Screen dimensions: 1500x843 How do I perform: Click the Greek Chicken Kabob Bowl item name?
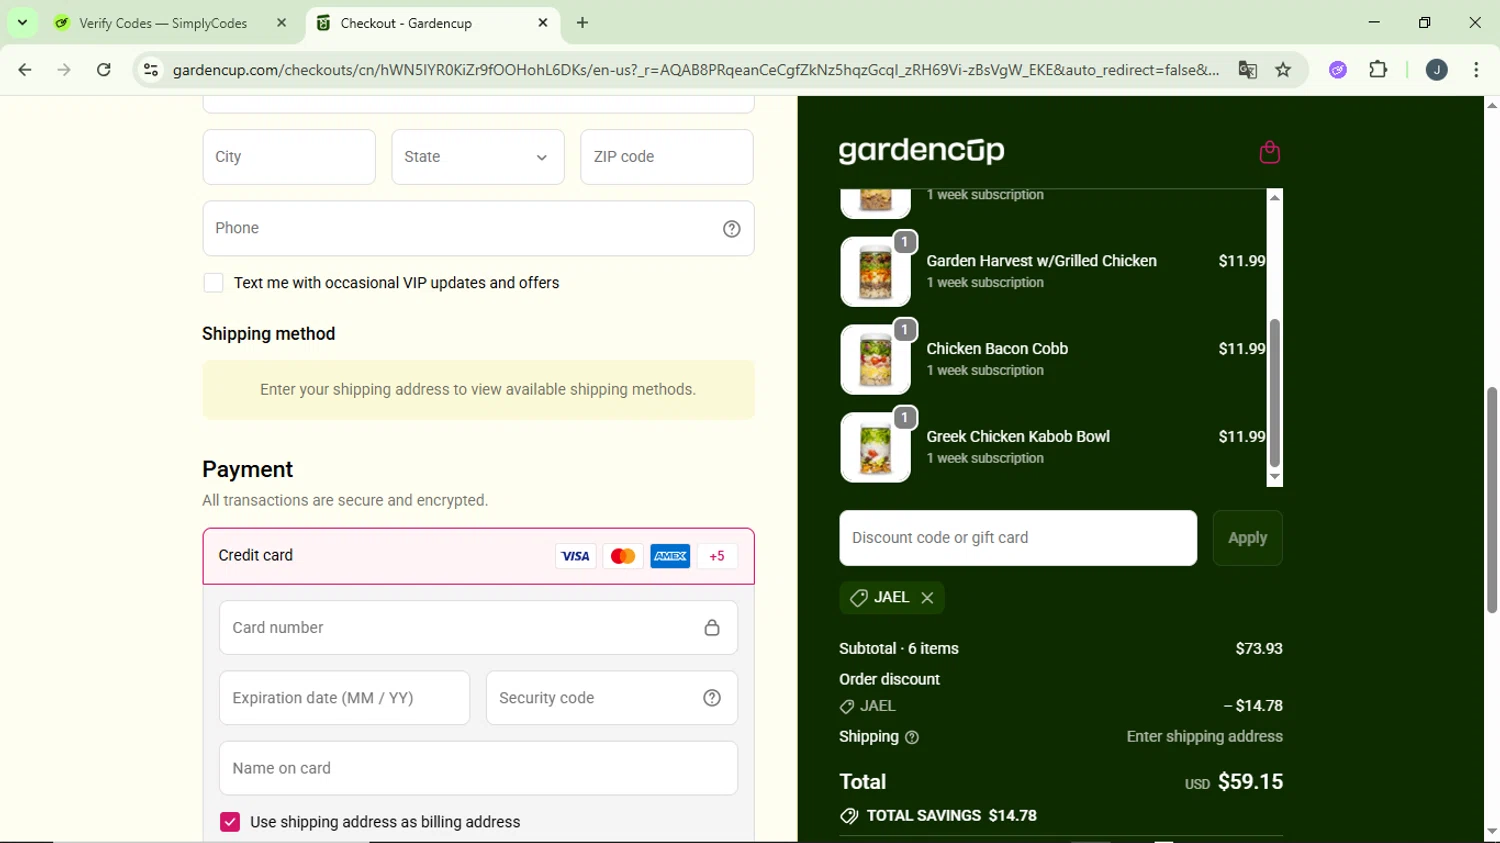pyautogui.click(x=1018, y=437)
